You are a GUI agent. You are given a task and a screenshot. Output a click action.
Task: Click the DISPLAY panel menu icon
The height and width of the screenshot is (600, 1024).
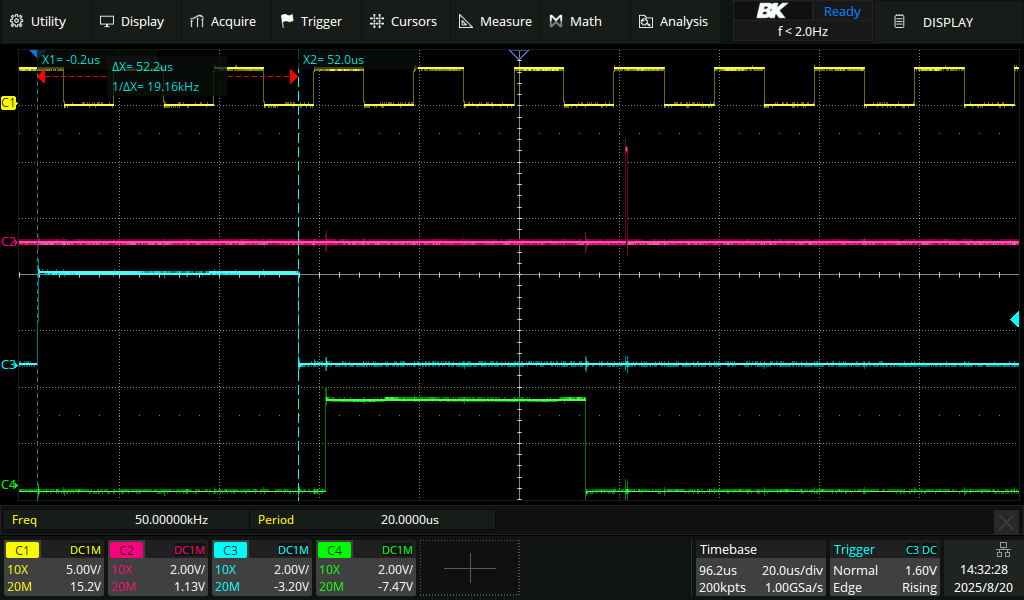tap(899, 22)
